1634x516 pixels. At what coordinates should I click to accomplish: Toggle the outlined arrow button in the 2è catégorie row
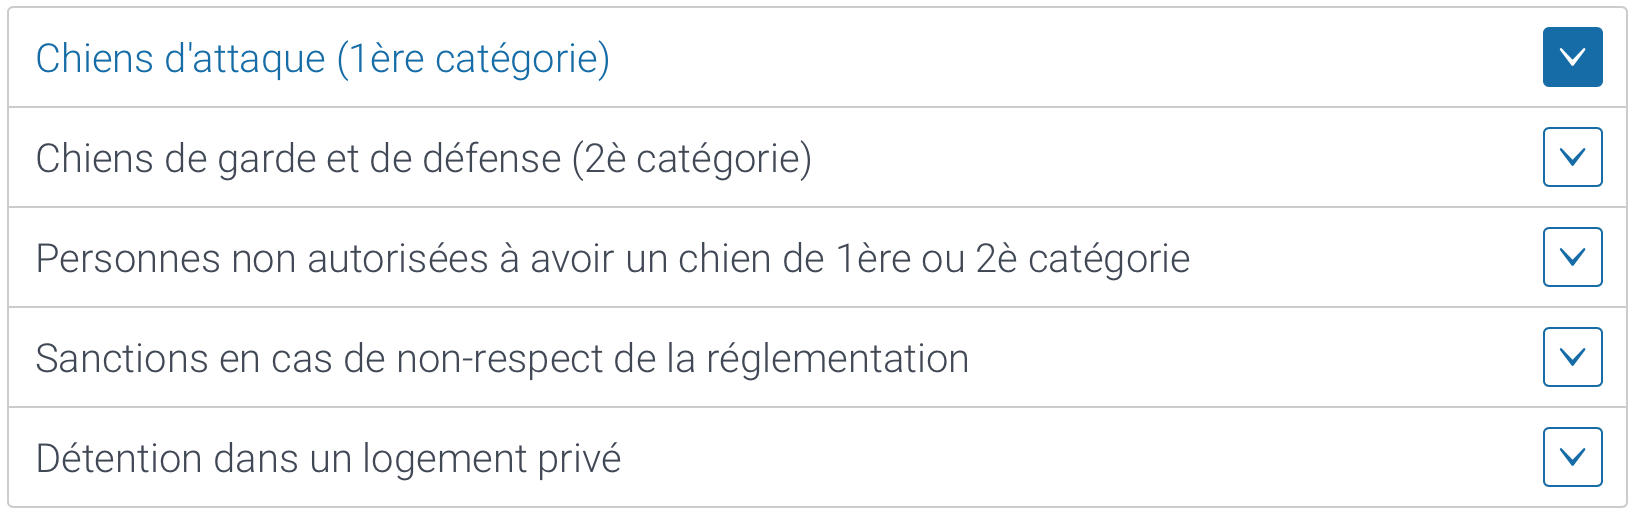click(x=1572, y=157)
